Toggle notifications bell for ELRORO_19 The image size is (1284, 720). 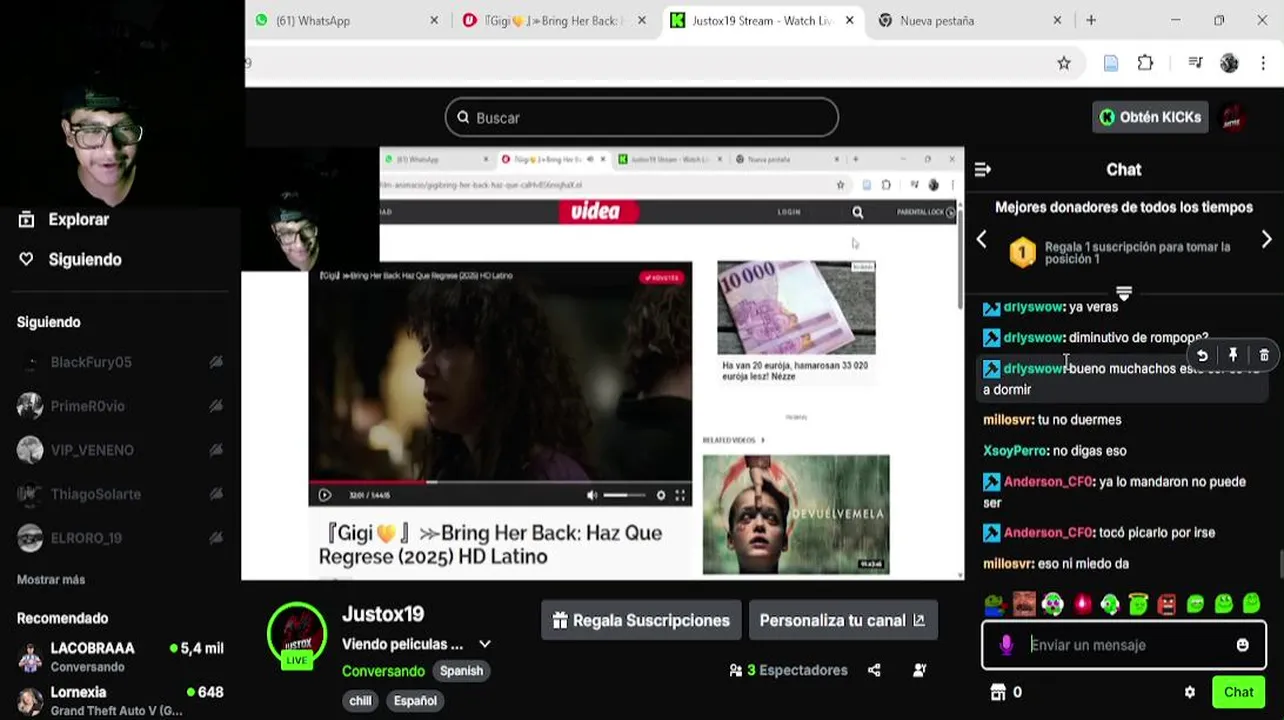pos(216,538)
